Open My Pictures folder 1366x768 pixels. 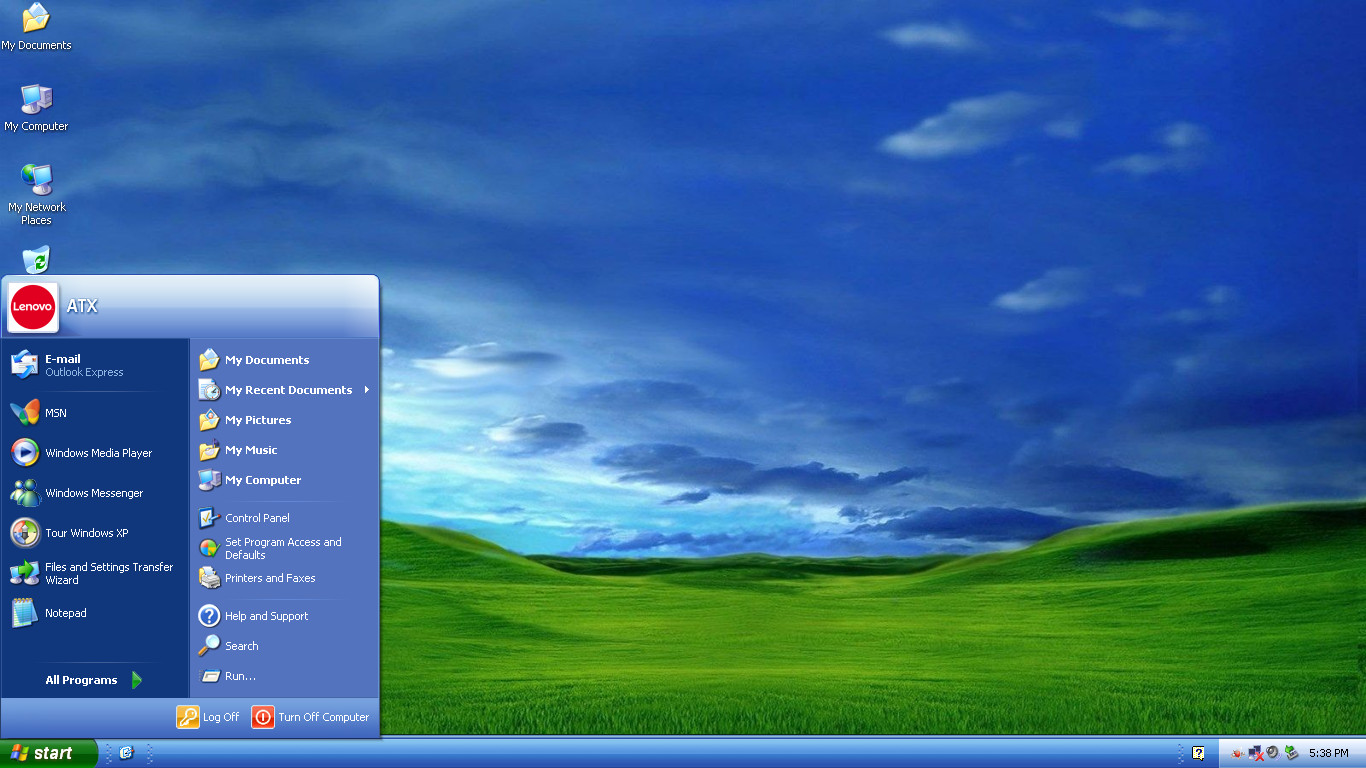pos(284,420)
